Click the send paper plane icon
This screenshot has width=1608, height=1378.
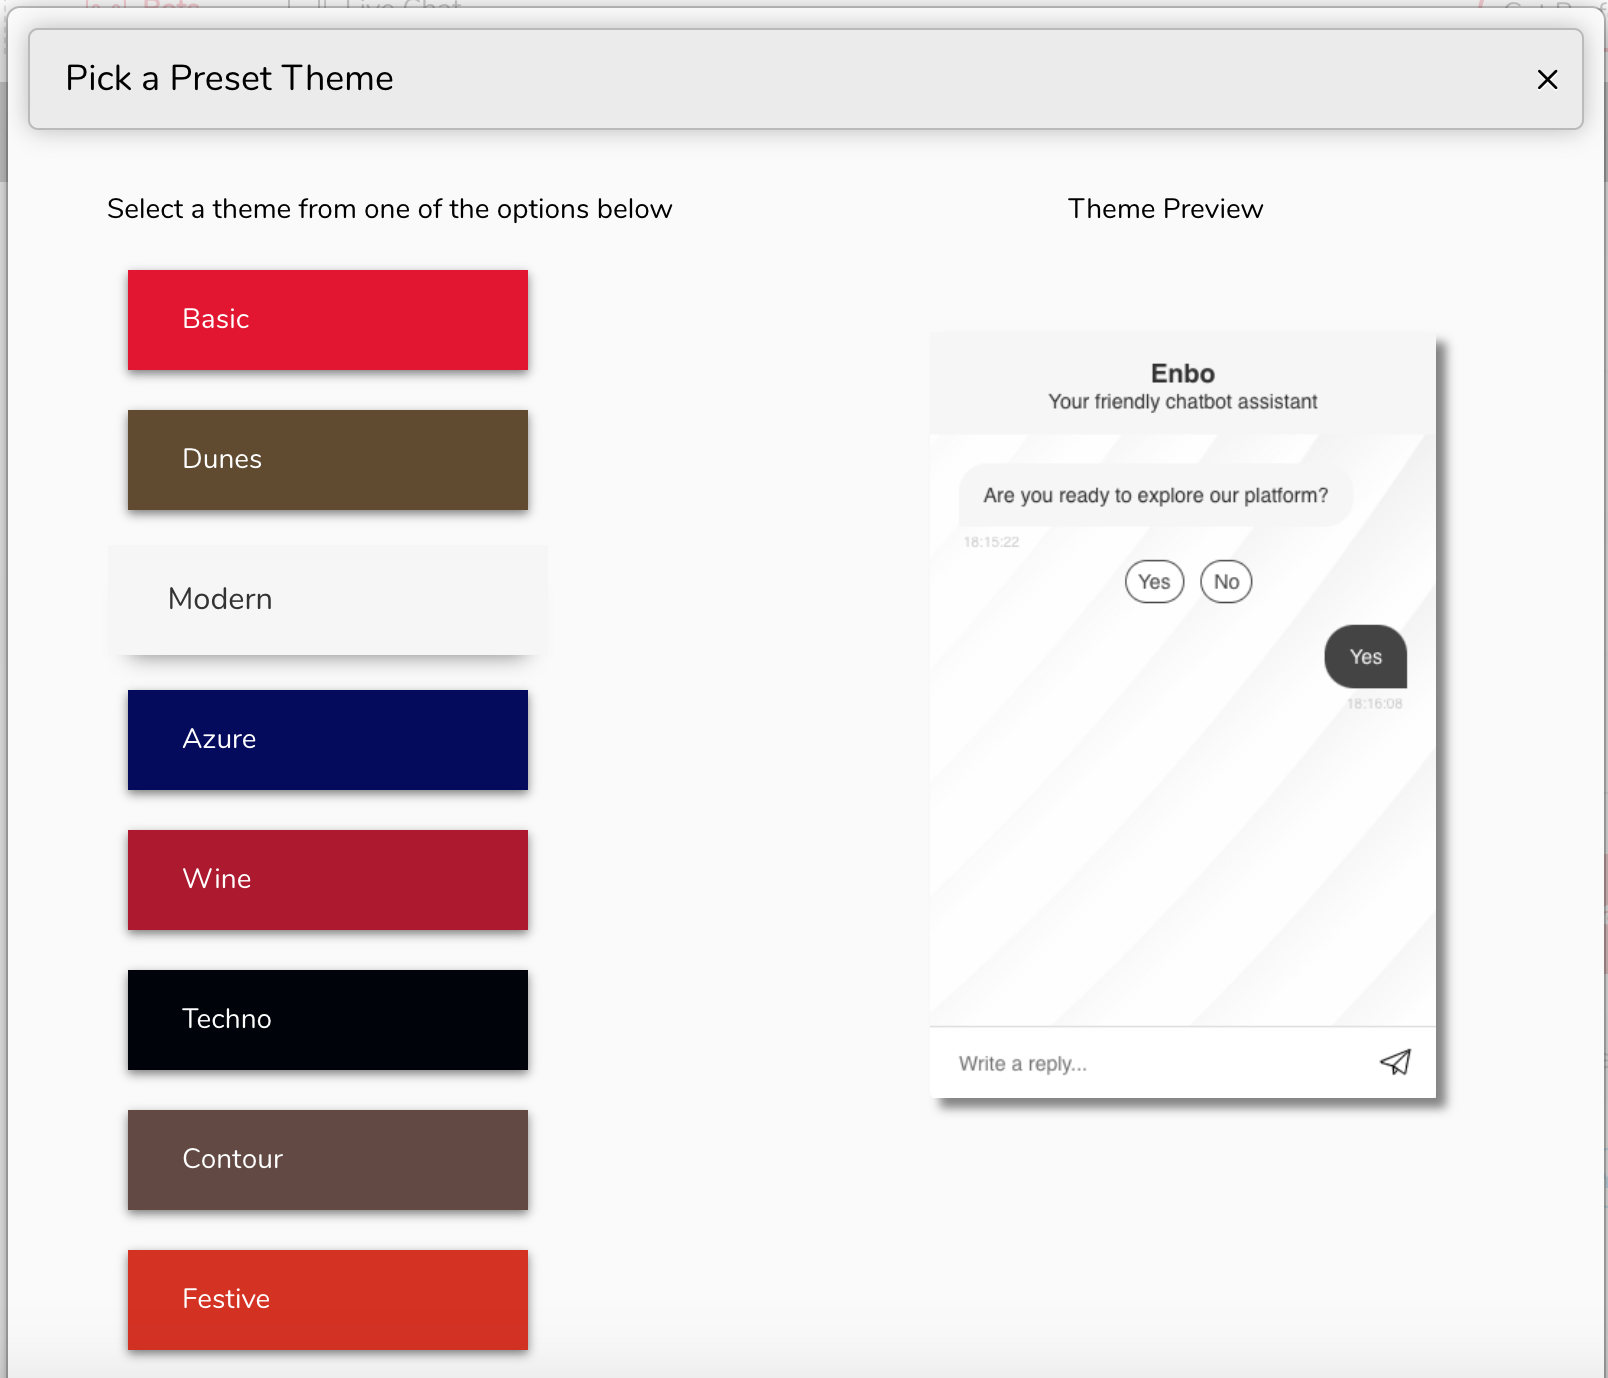tap(1395, 1062)
